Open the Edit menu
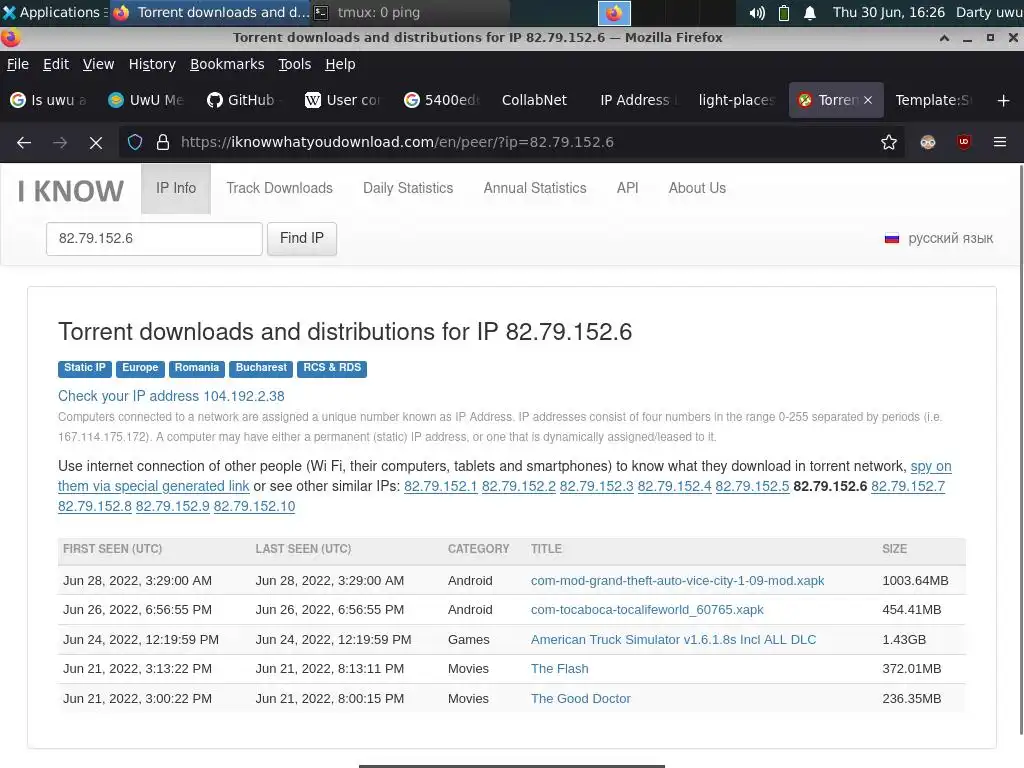The image size is (1024, 768). pos(56,64)
